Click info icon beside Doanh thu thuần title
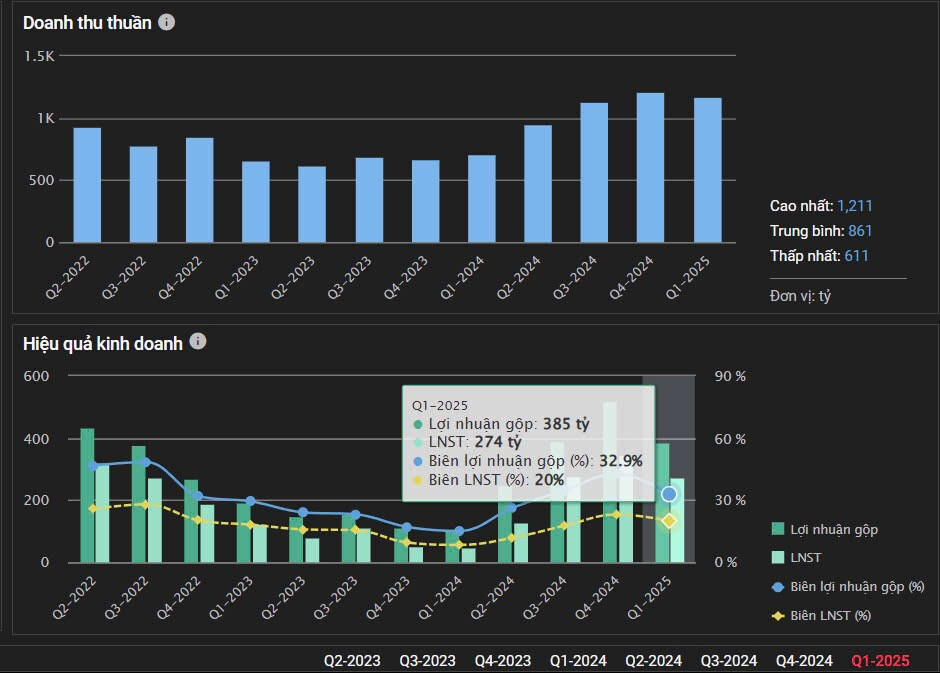The image size is (940, 673). point(167,22)
